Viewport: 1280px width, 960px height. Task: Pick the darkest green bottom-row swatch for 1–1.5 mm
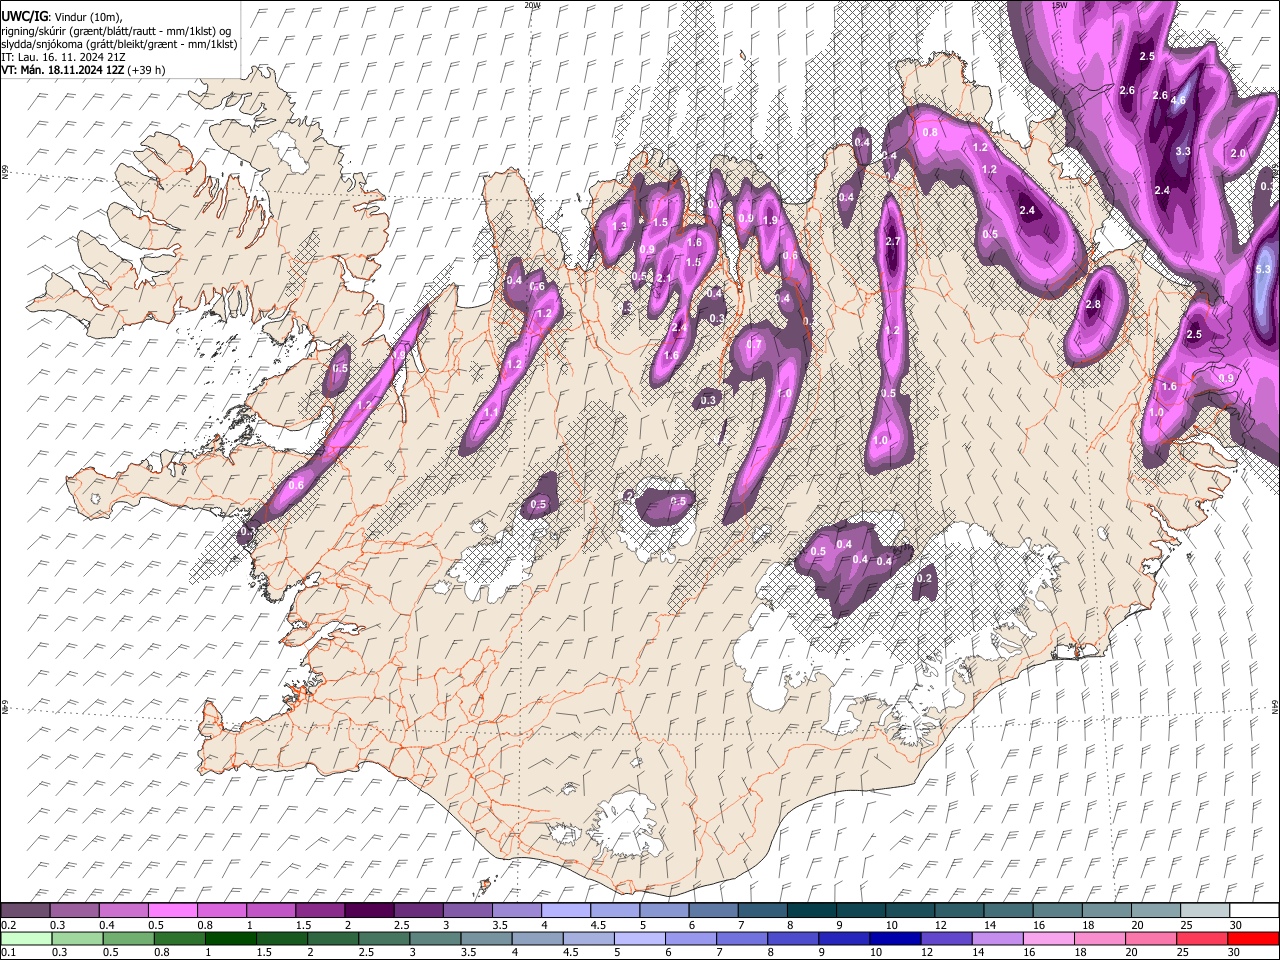(231, 939)
